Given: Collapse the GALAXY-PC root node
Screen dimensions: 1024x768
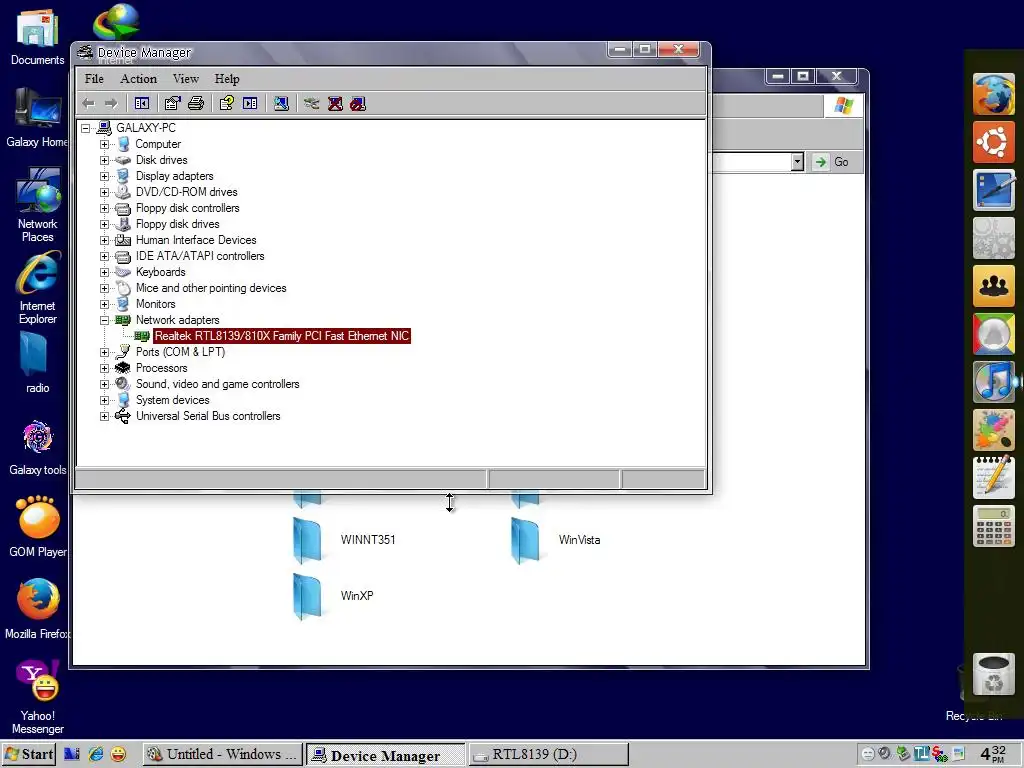Looking at the screenshot, I should pos(86,128).
